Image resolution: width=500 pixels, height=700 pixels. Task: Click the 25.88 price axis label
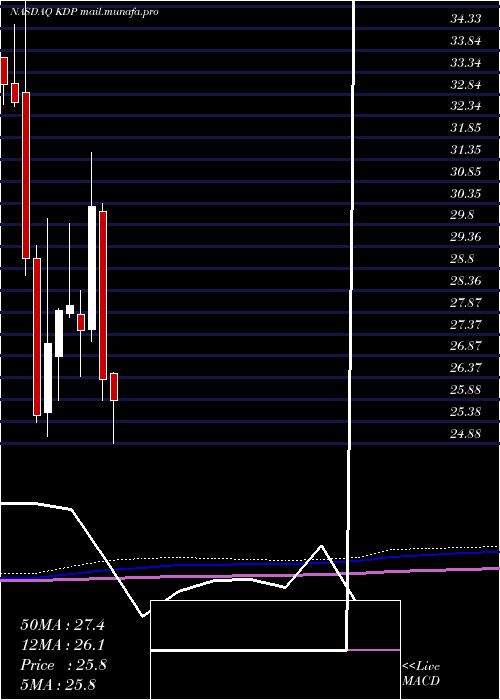click(x=466, y=389)
